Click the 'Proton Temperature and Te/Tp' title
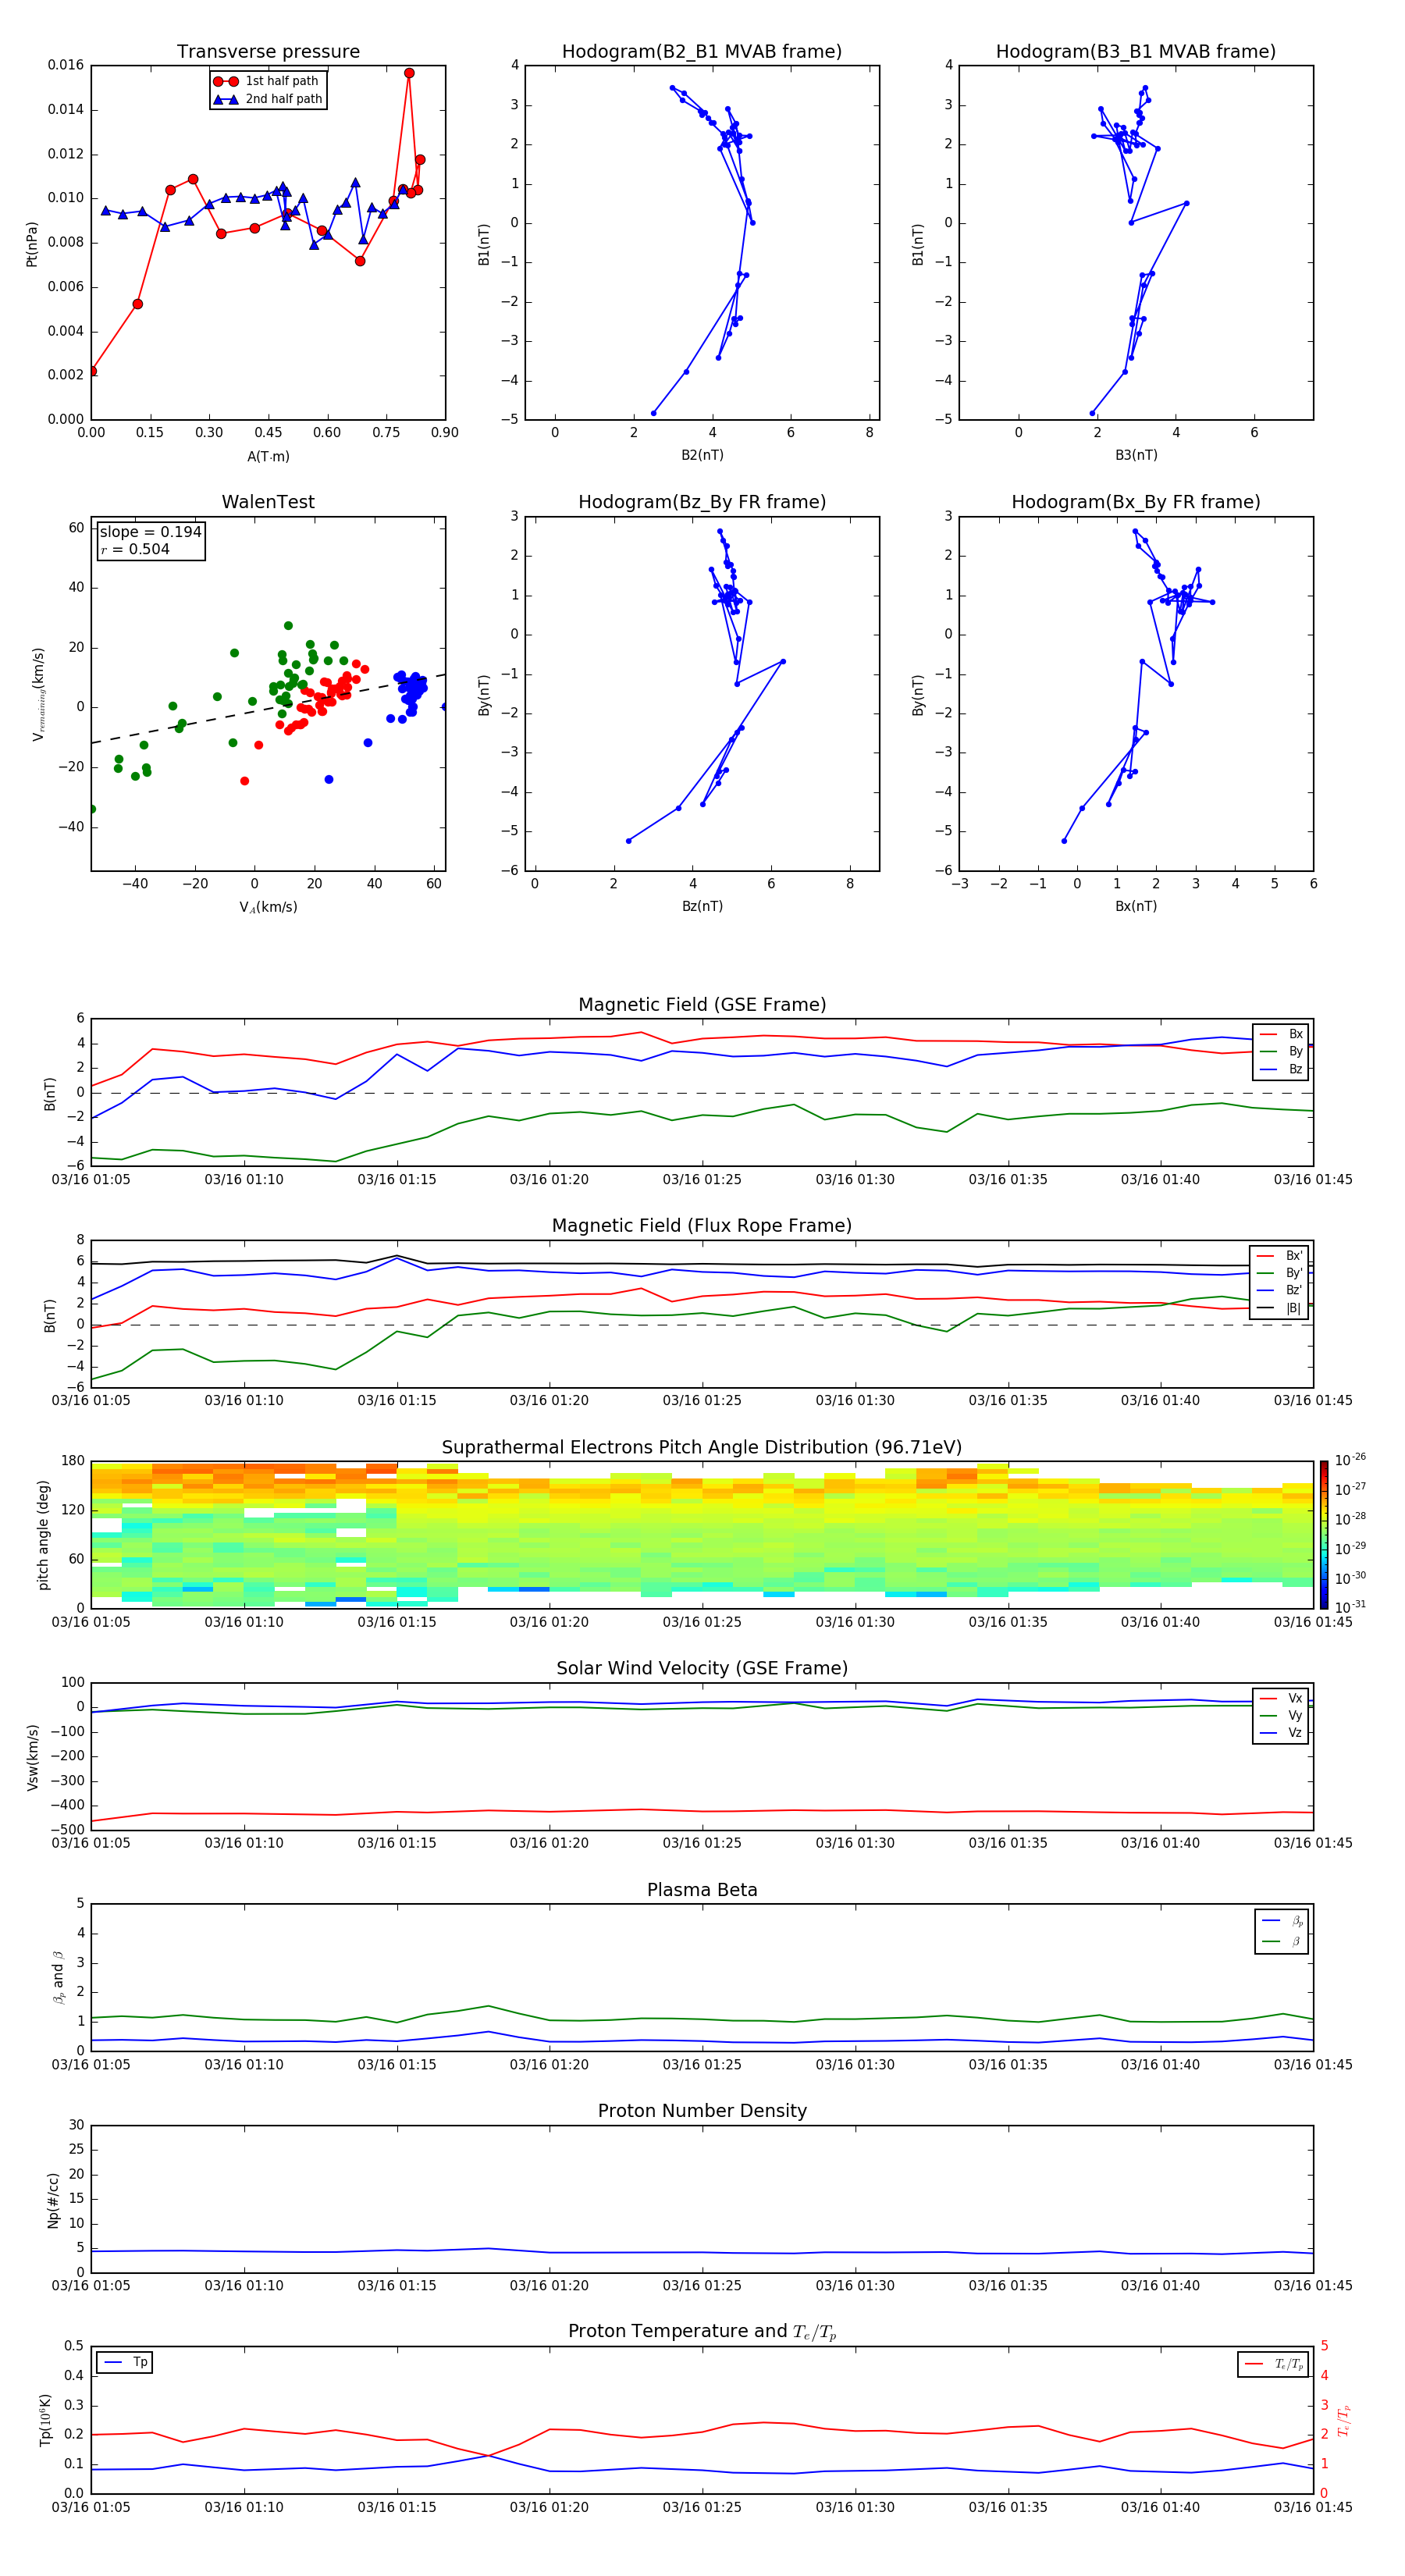Image resolution: width=1405 pixels, height=2576 pixels. [x=702, y=2332]
